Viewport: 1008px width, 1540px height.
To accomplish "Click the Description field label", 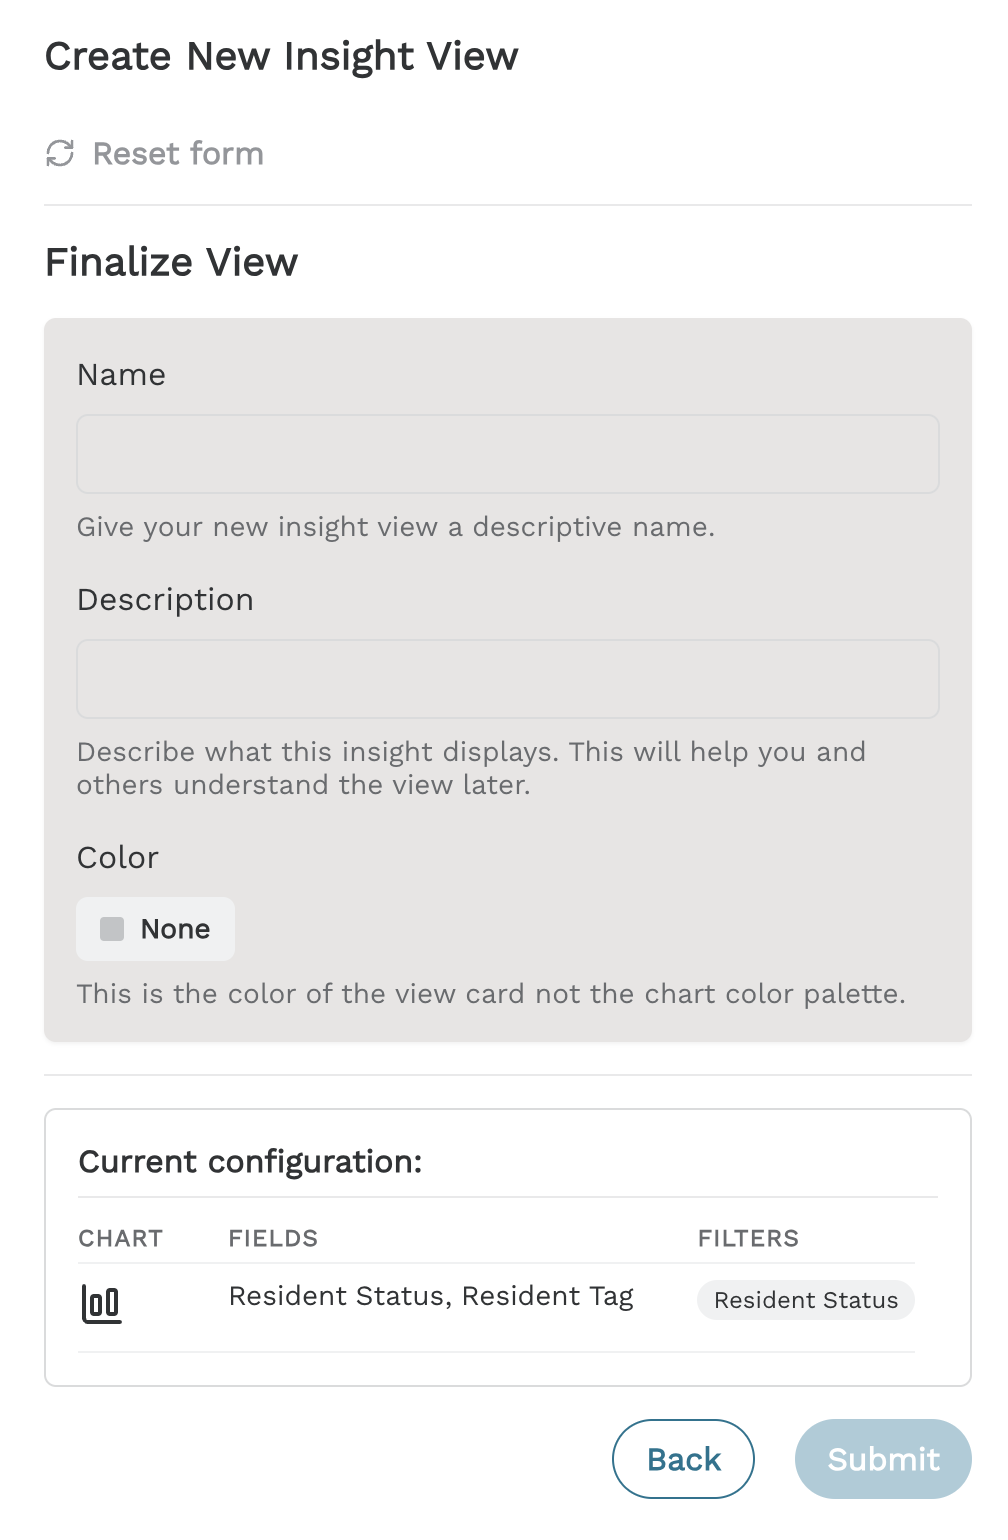I will (165, 600).
